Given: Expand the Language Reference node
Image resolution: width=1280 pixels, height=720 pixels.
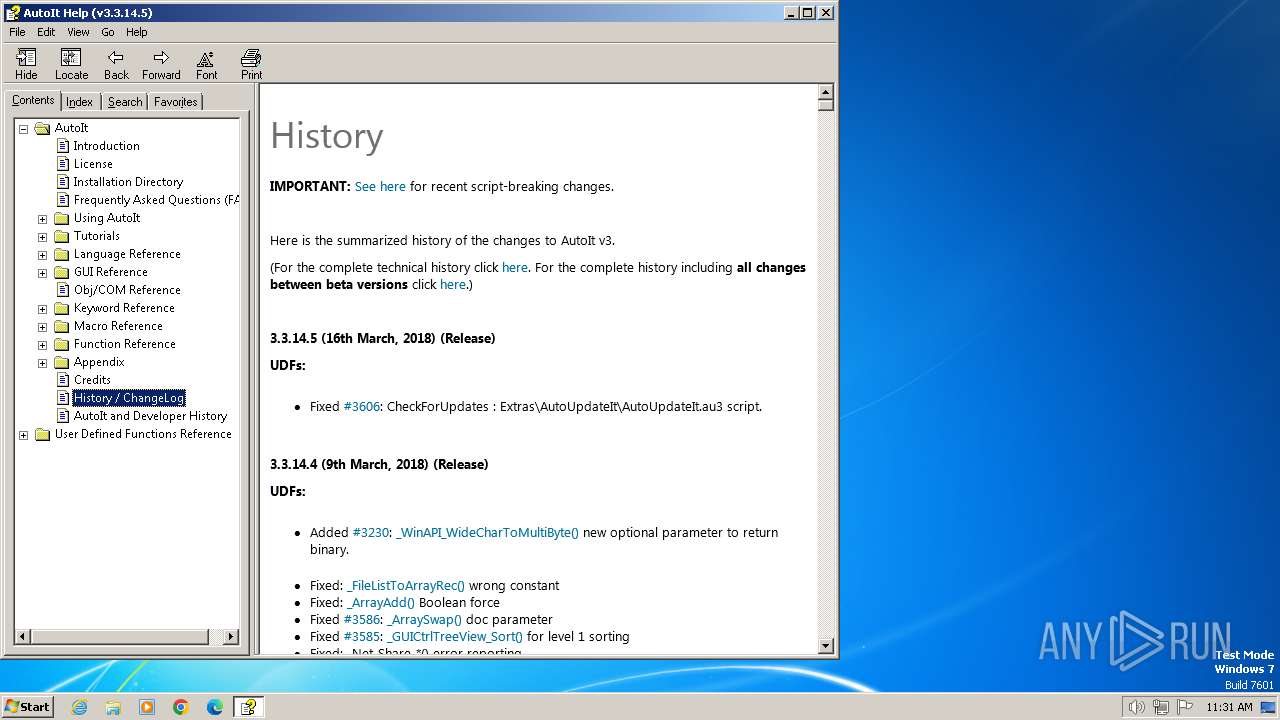Looking at the screenshot, I should point(42,255).
